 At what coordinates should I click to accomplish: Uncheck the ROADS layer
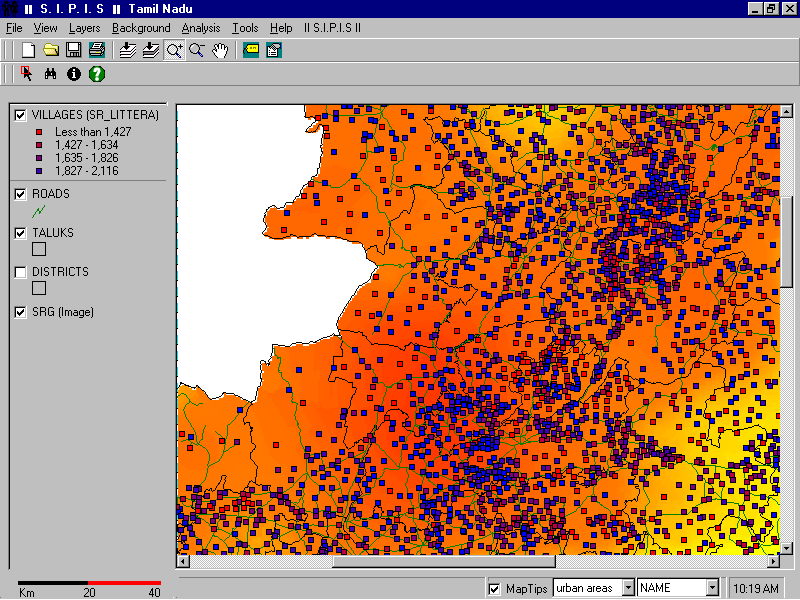tap(20, 194)
